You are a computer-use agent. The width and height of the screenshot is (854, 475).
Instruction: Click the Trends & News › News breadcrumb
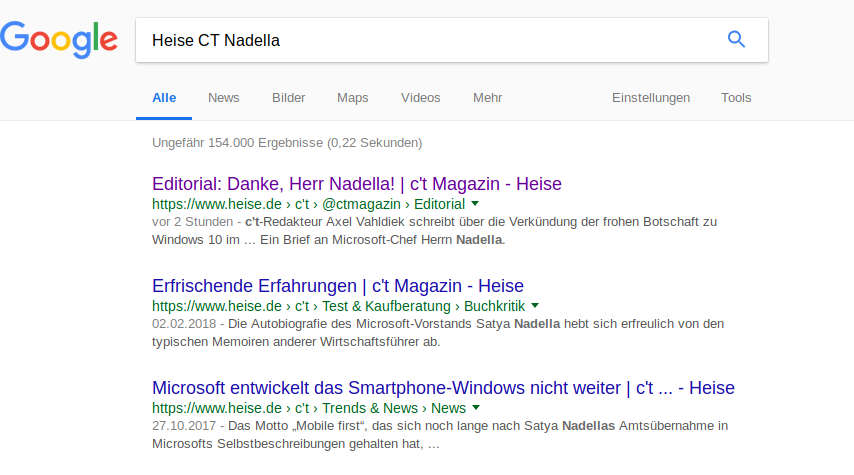point(394,408)
